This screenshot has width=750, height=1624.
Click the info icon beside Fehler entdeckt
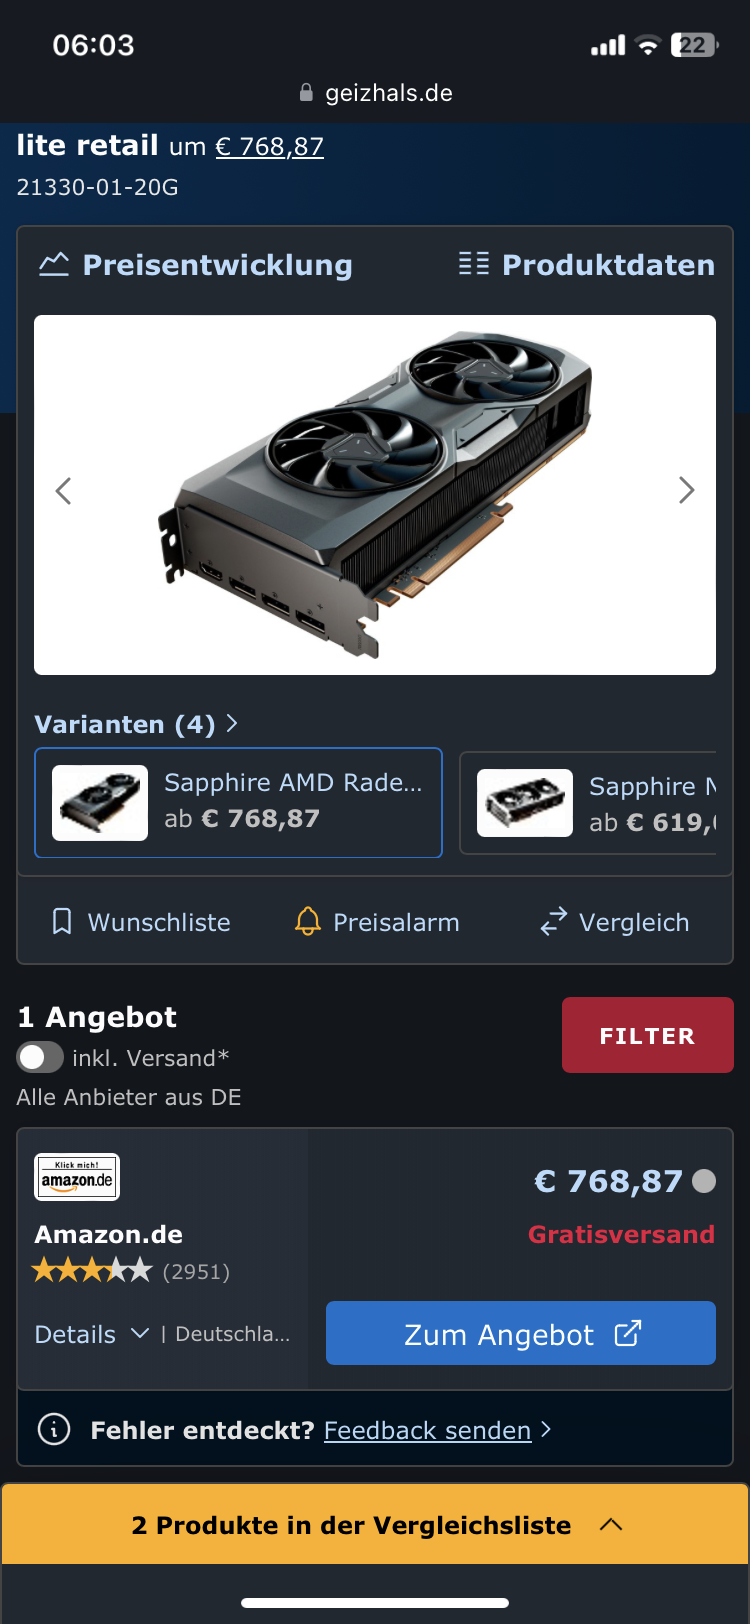coord(54,1429)
